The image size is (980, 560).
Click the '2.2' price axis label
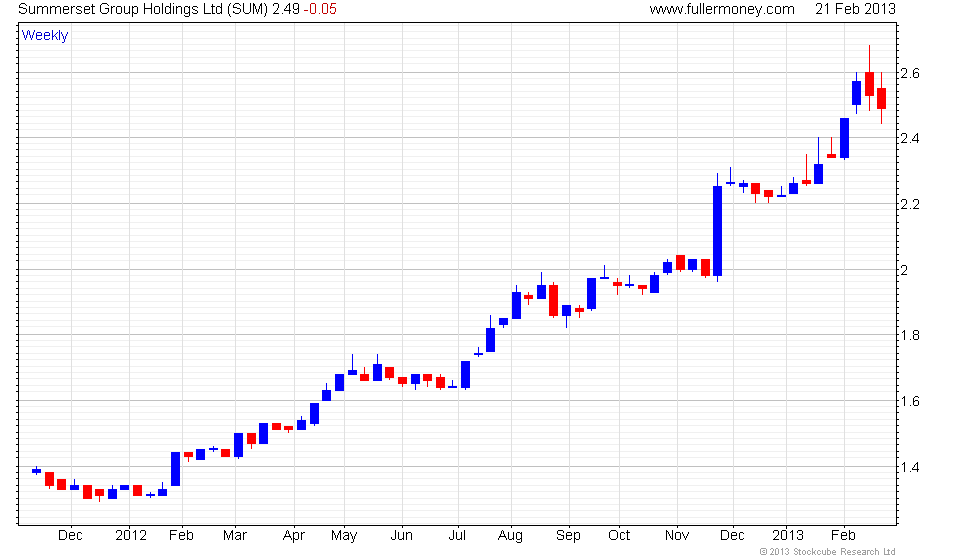tap(910, 204)
